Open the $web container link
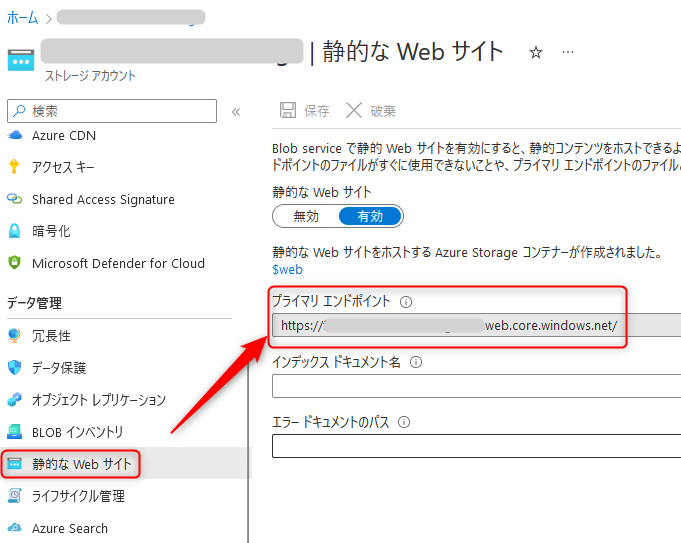681x543 pixels. (287, 269)
